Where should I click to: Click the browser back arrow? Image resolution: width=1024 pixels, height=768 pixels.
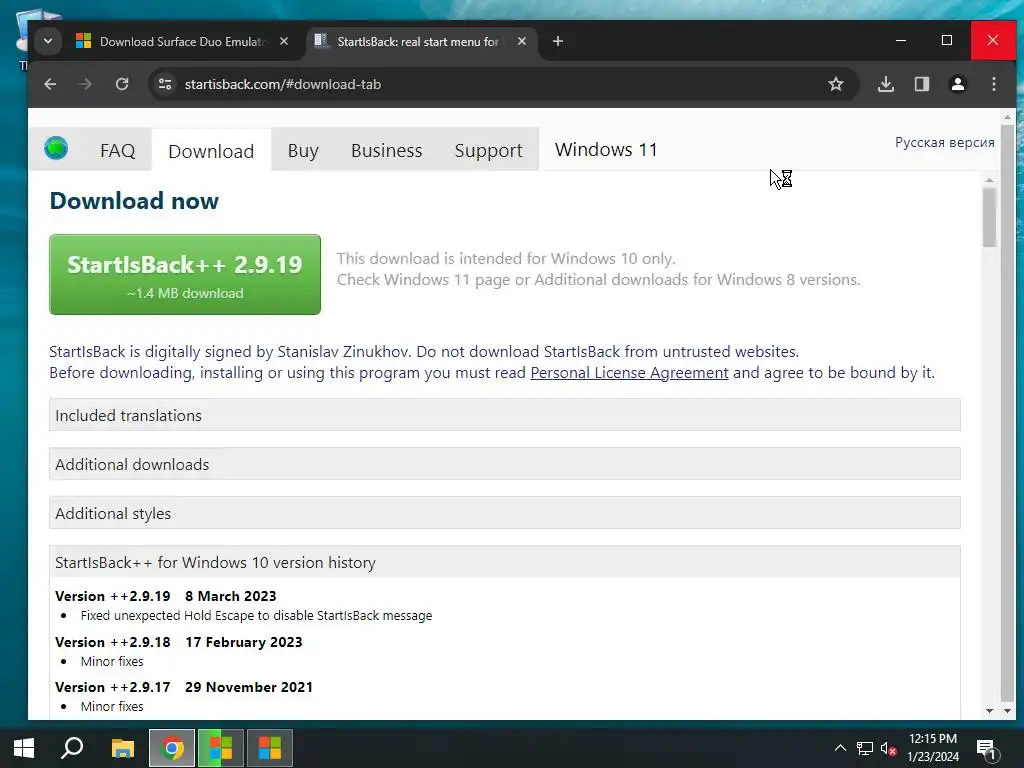pos(50,84)
